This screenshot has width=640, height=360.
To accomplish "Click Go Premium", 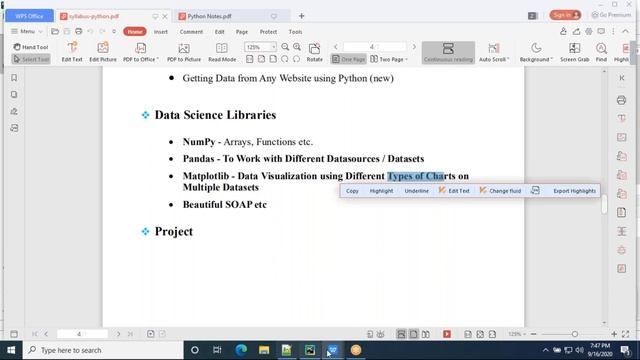I will [x=611, y=15].
